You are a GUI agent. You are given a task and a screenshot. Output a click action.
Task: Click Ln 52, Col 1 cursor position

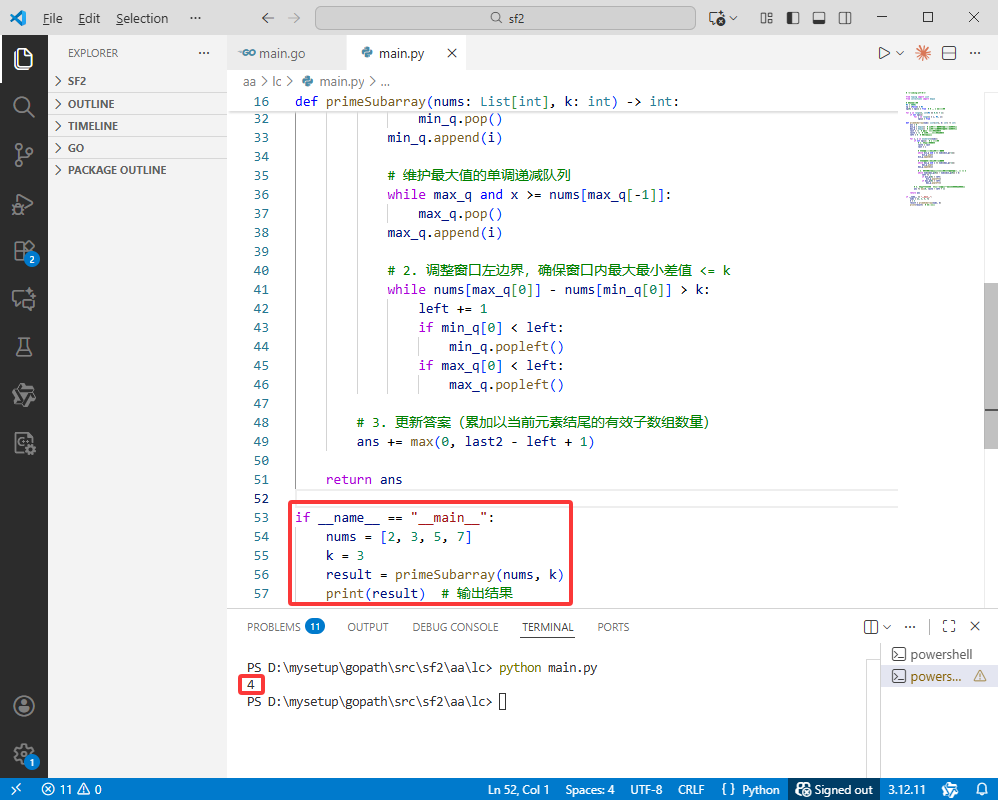518,789
